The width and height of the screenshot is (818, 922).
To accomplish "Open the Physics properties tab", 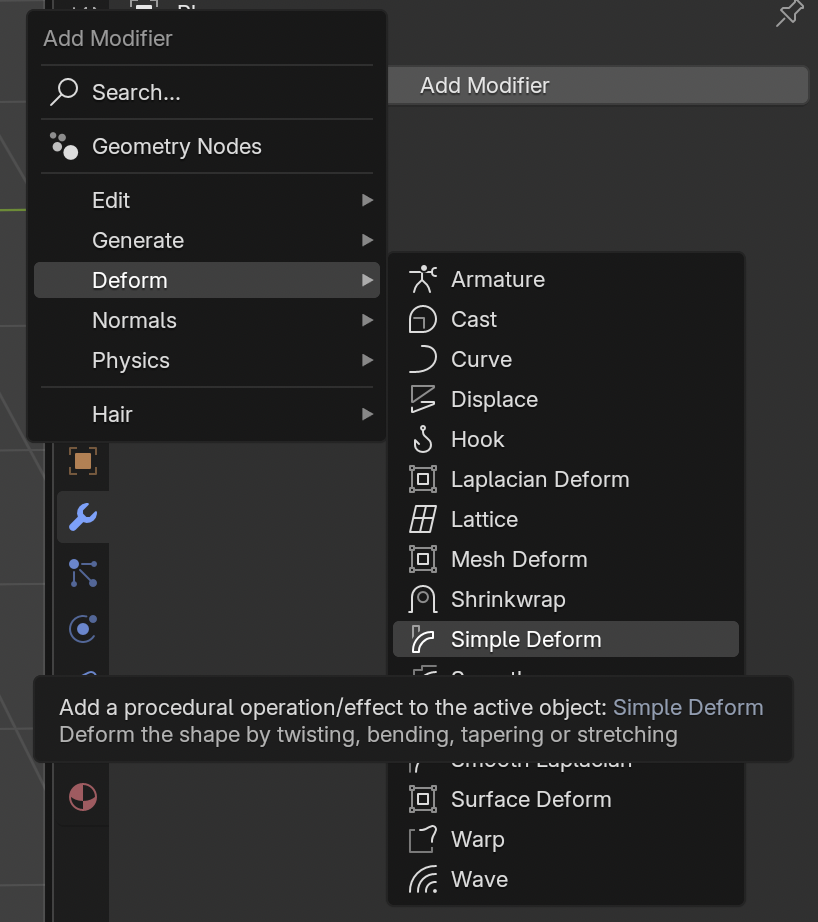I will click(83, 629).
